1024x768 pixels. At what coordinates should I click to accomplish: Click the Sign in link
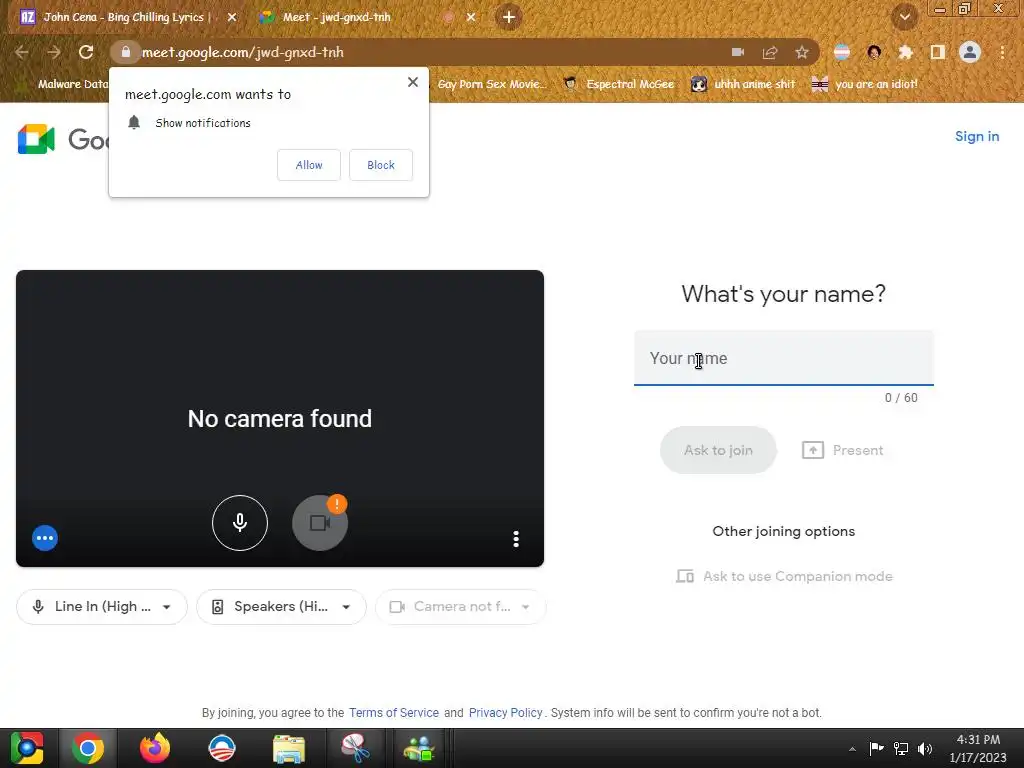coord(977,136)
